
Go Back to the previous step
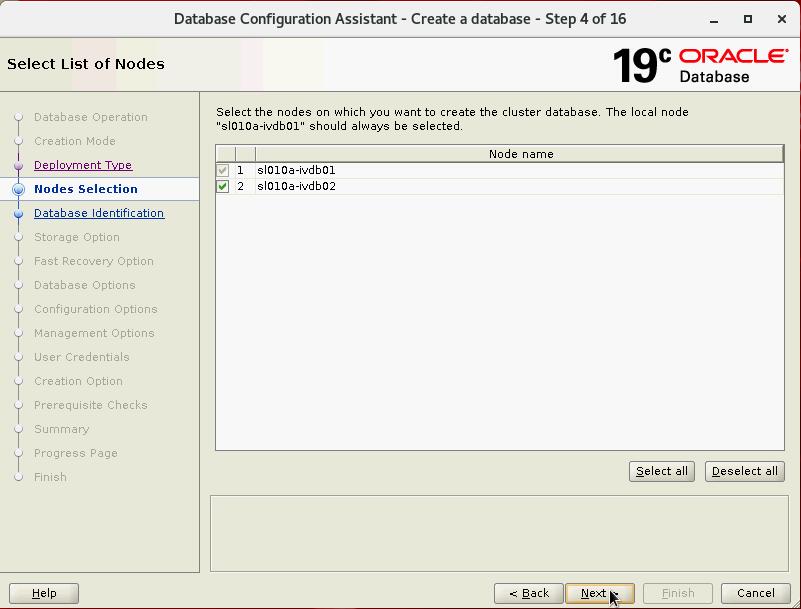tap(528, 593)
